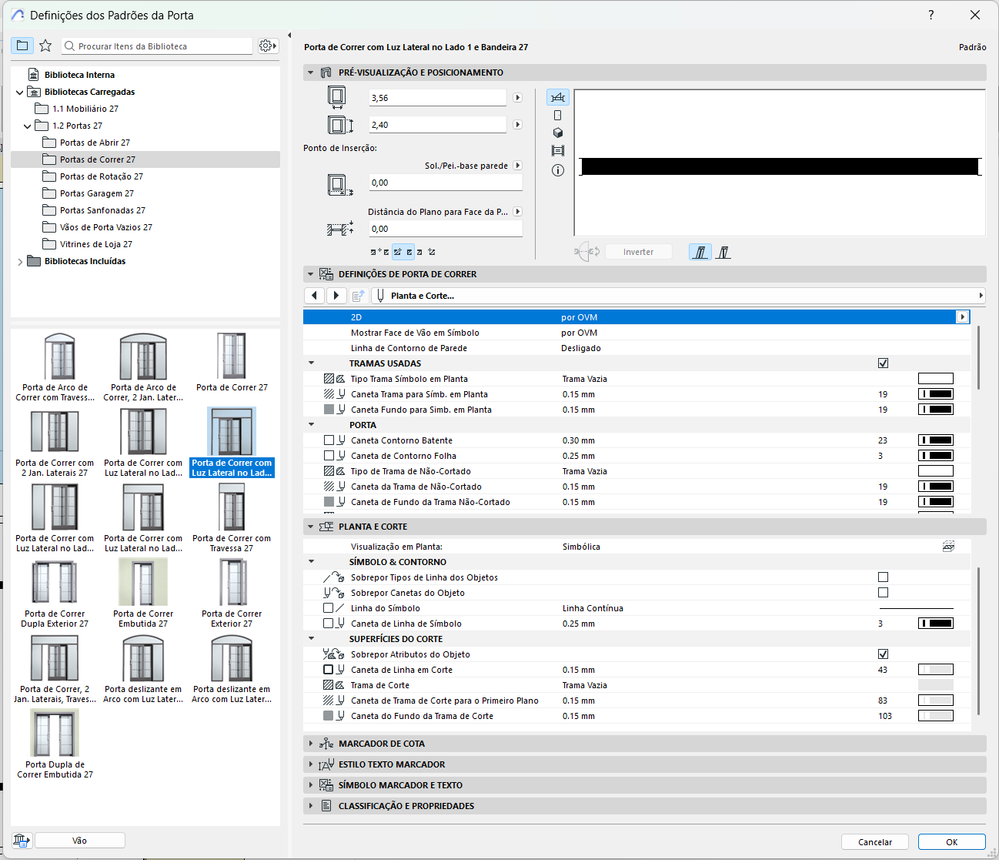Expand ESTILO TEXTO MARCADOR panel
Image resolution: width=999 pixels, height=860 pixels.
[x=311, y=764]
